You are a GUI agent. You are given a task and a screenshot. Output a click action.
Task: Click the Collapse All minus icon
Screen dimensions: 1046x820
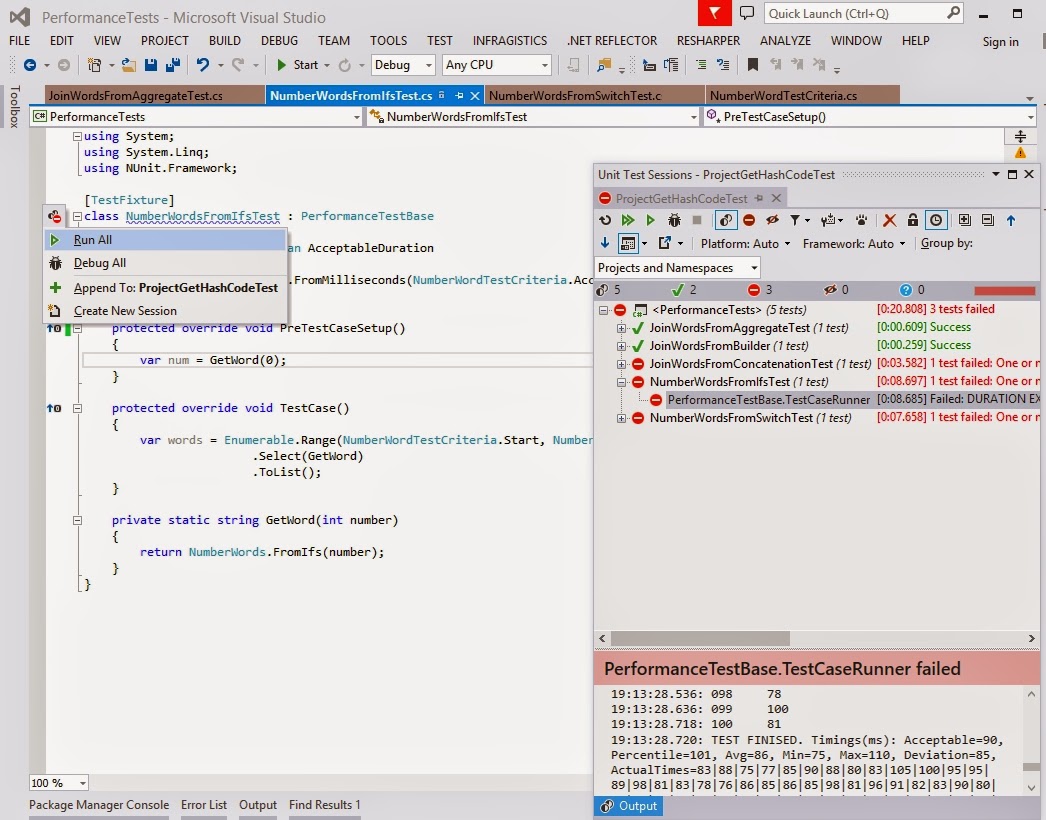pyautogui.click(x=988, y=220)
